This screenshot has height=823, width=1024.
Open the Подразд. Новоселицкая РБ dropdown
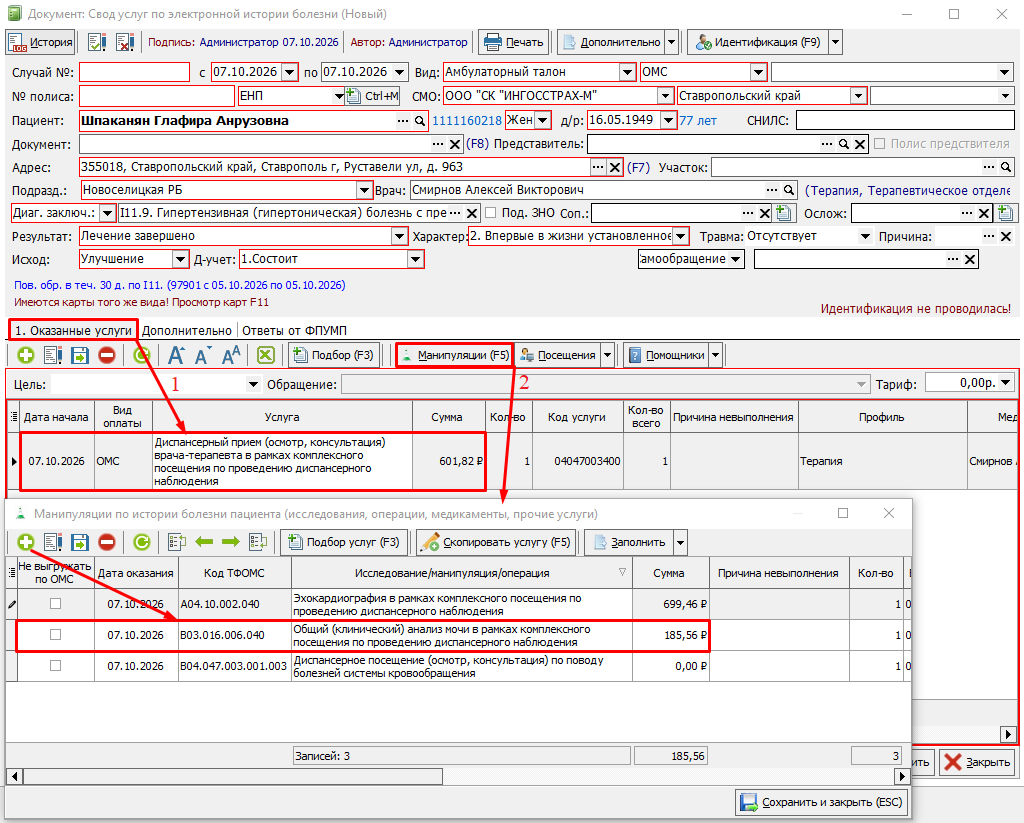tap(364, 190)
